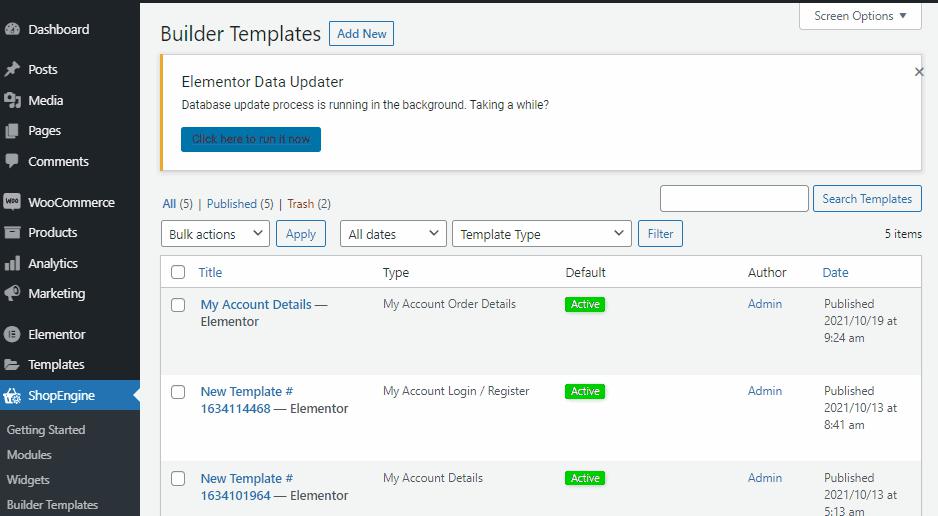938x516 pixels.
Task: Open the Widgets submenu item
Action: point(28,480)
